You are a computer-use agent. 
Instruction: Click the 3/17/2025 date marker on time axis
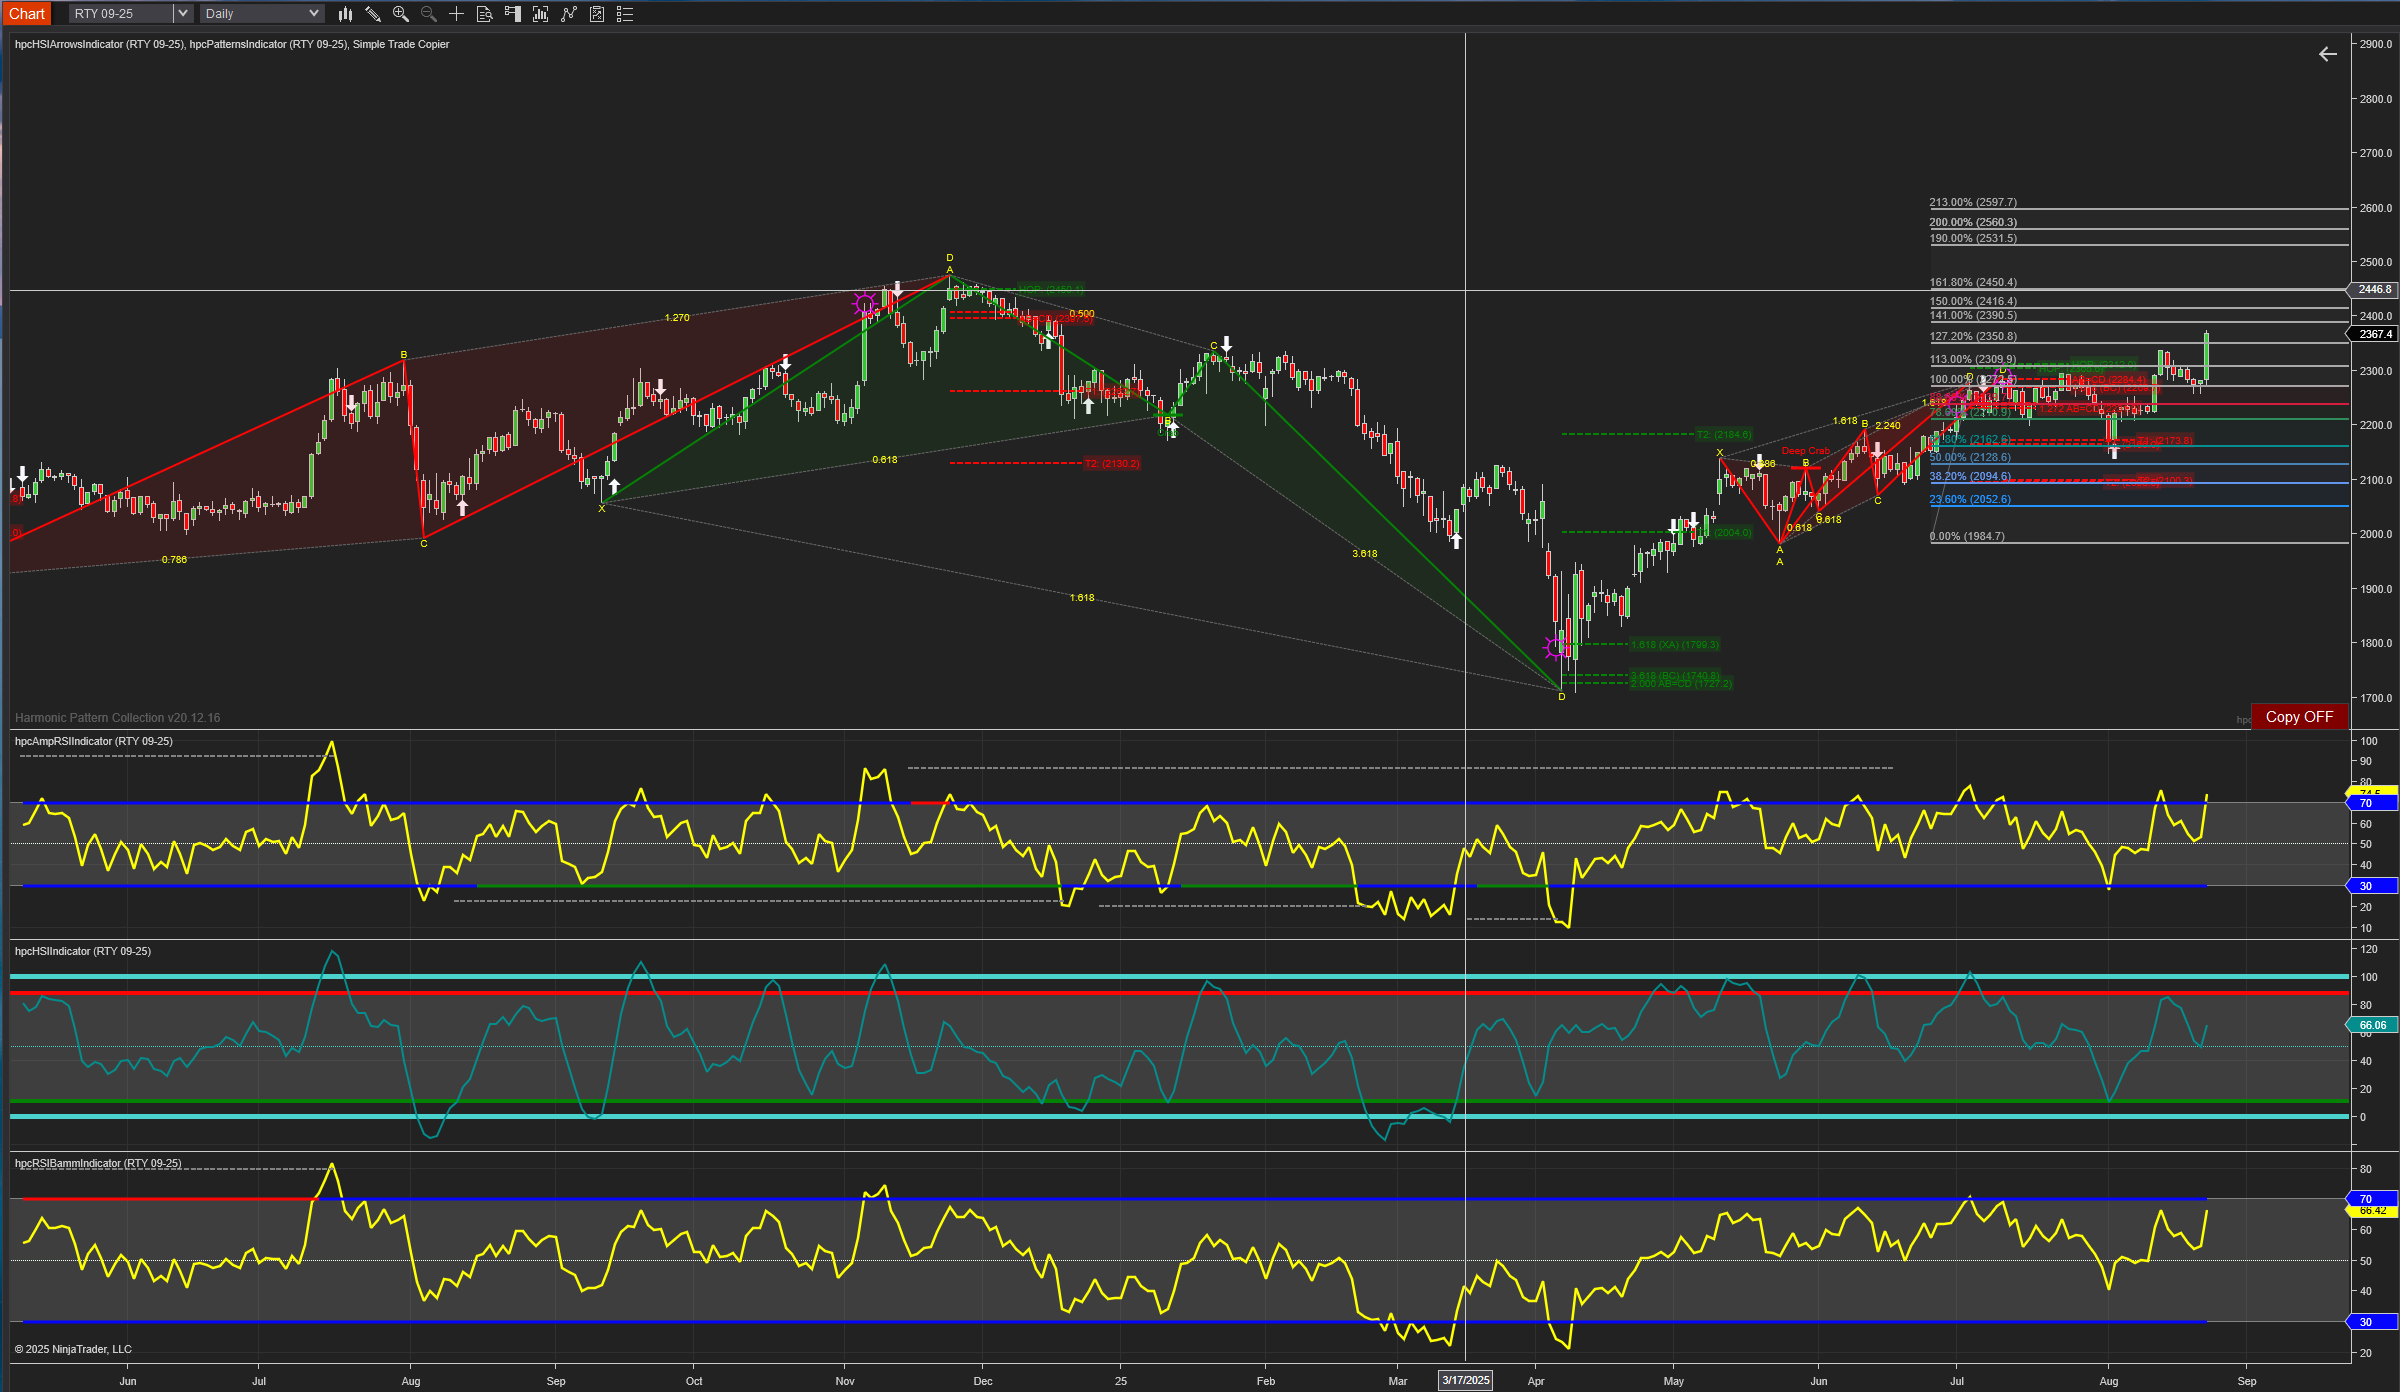click(x=1465, y=1380)
